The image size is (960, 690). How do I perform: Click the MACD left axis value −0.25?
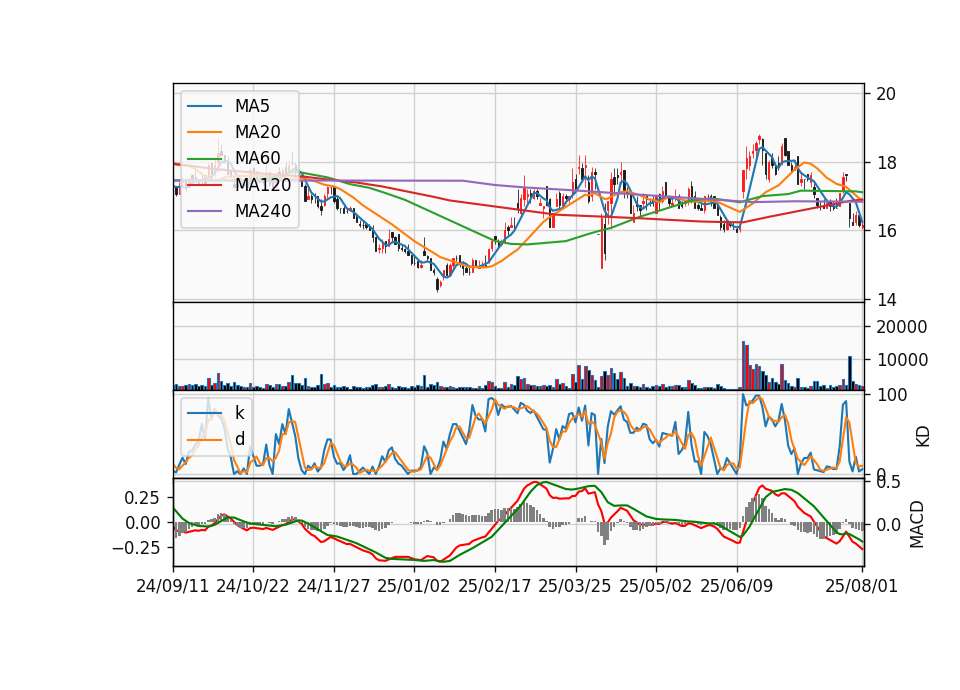tap(136, 547)
